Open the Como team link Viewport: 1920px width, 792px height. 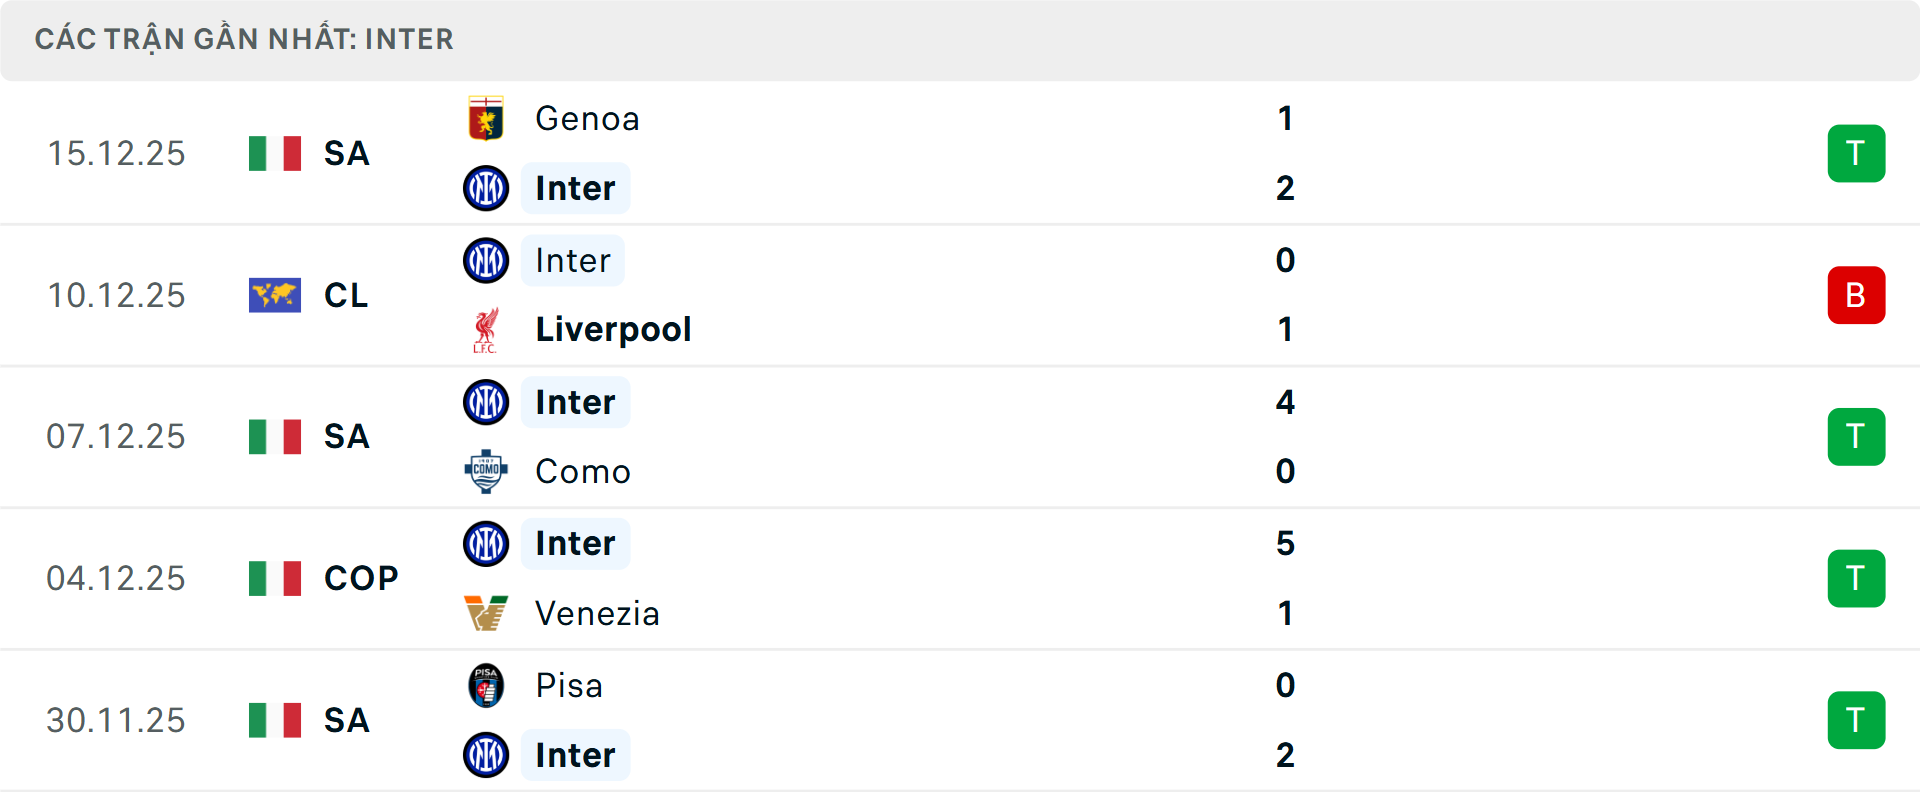pos(583,471)
